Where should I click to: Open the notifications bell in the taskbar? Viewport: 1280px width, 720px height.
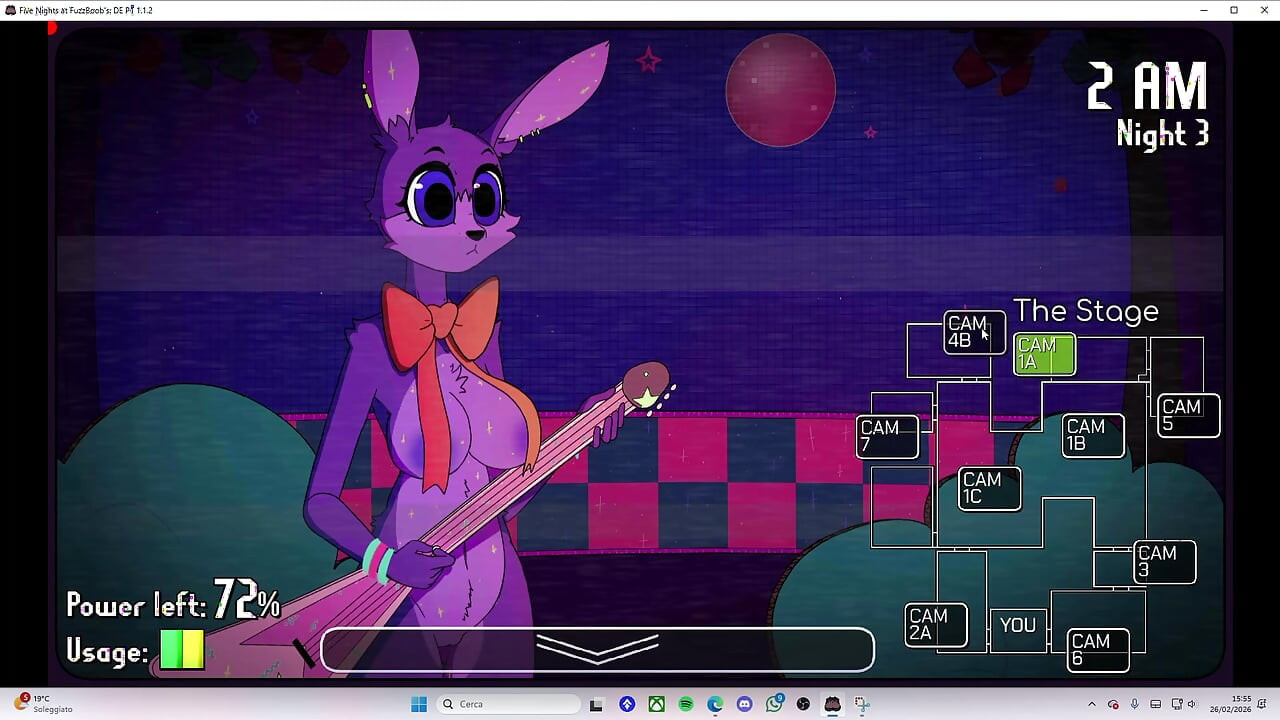click(1262, 704)
